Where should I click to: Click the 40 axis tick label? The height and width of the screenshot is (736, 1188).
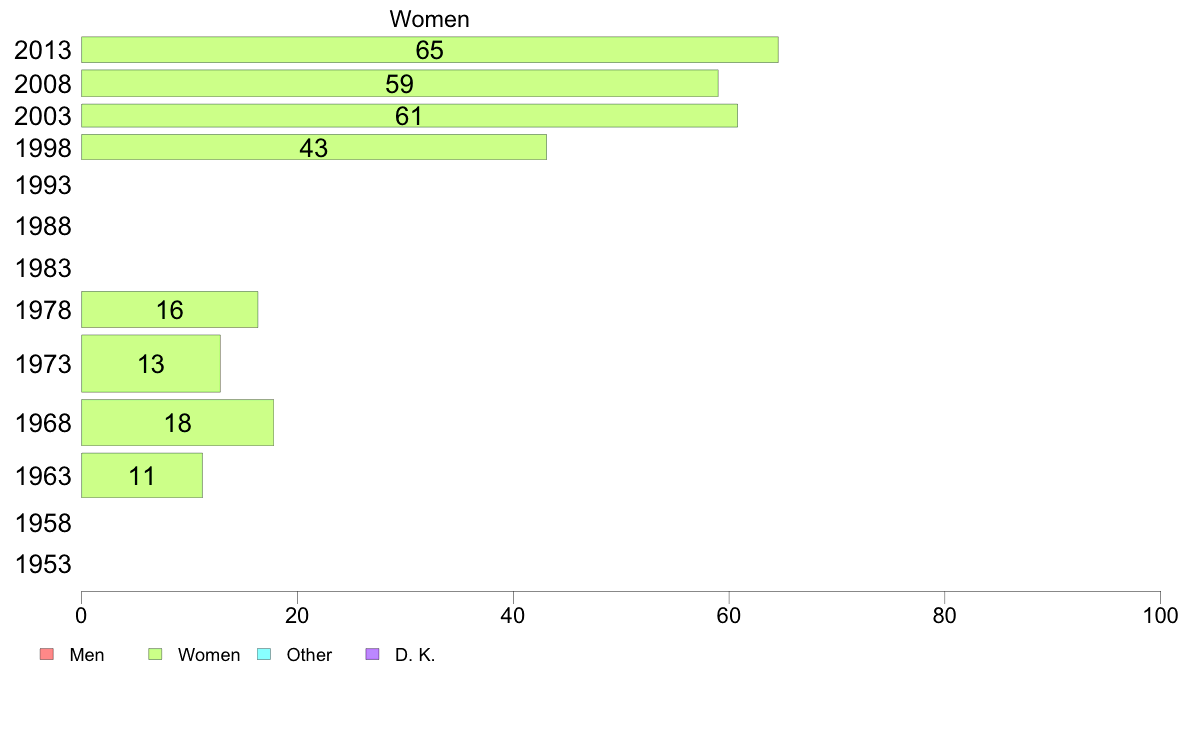point(513,615)
